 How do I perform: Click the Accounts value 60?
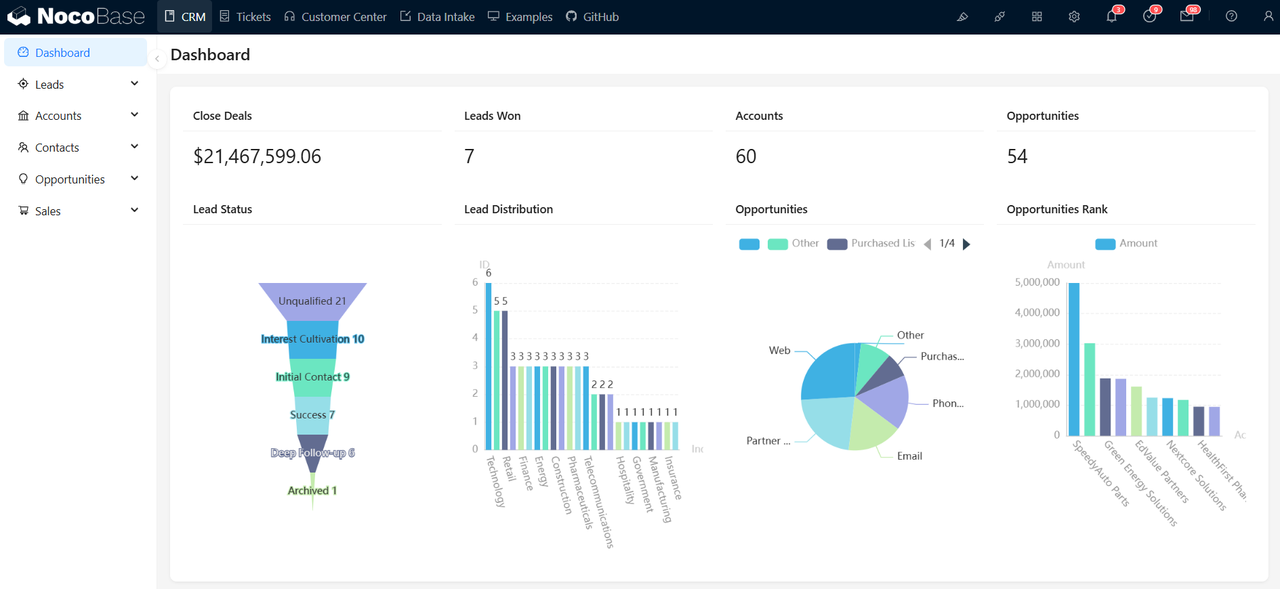746,157
